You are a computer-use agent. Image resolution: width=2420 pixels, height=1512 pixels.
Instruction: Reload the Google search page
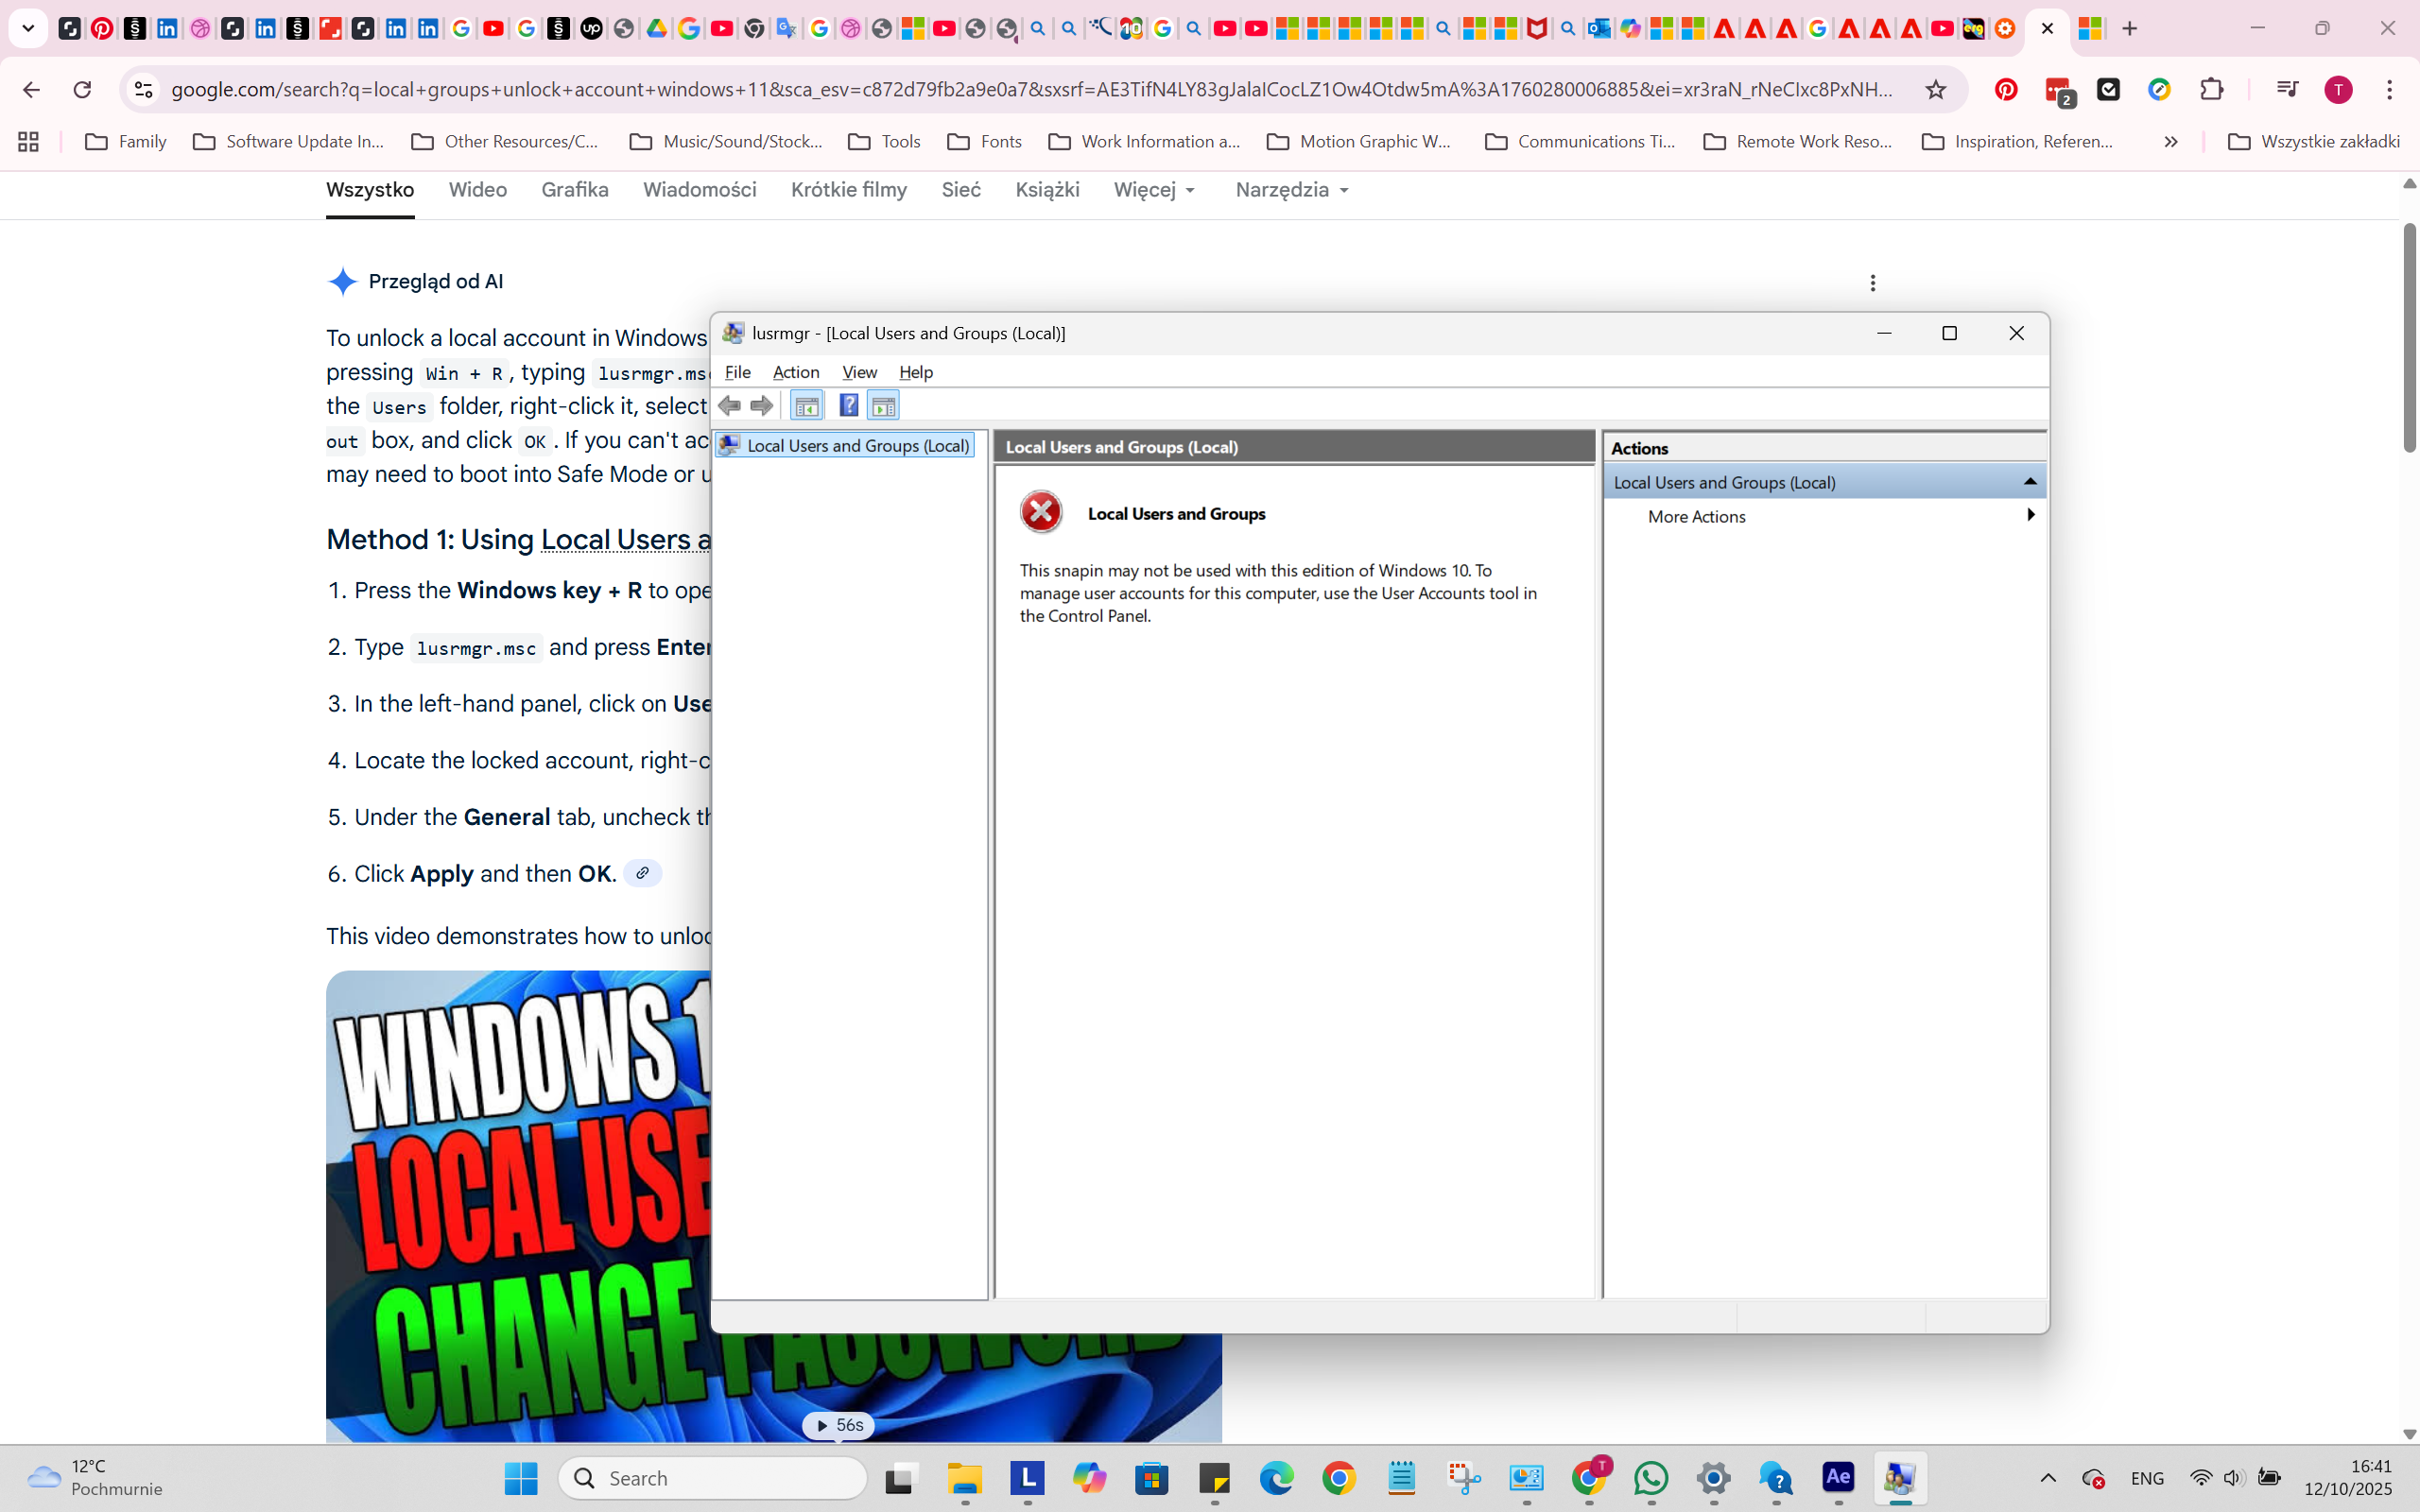[82, 90]
